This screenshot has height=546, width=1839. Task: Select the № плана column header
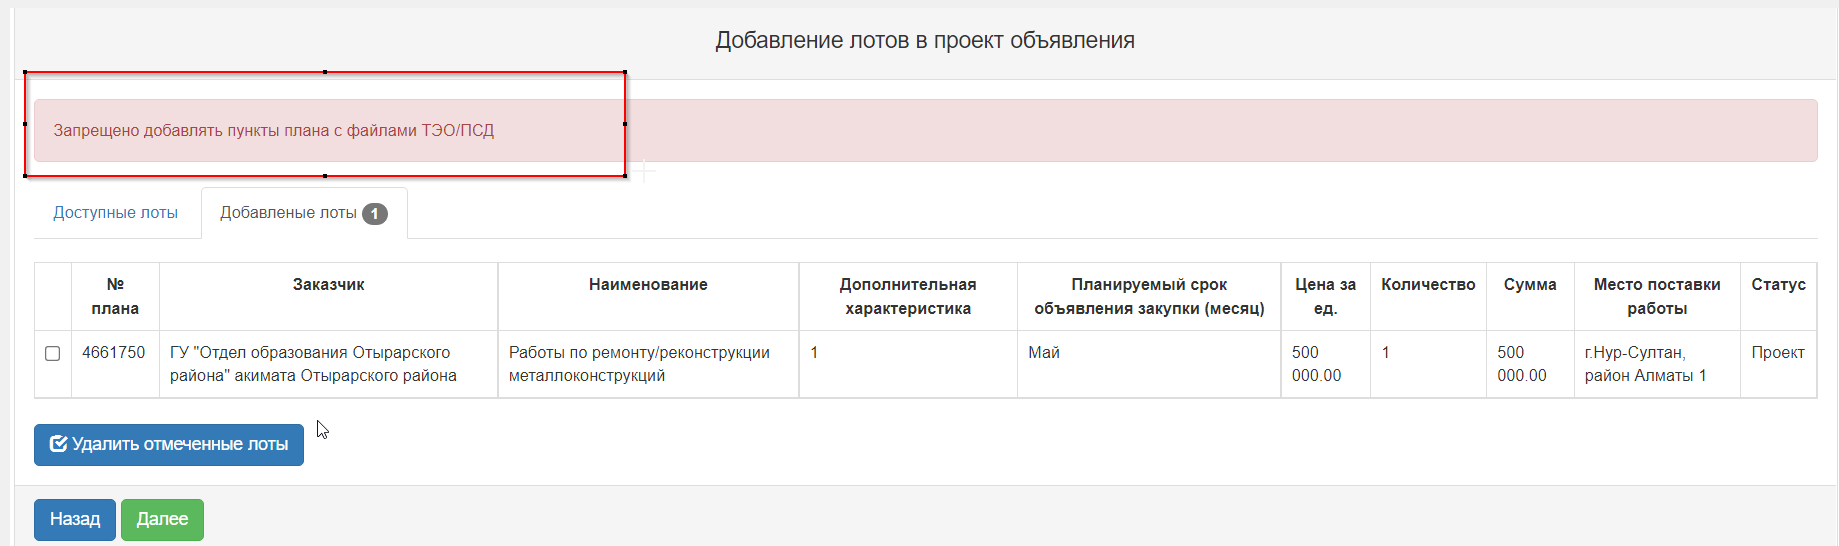115,297
